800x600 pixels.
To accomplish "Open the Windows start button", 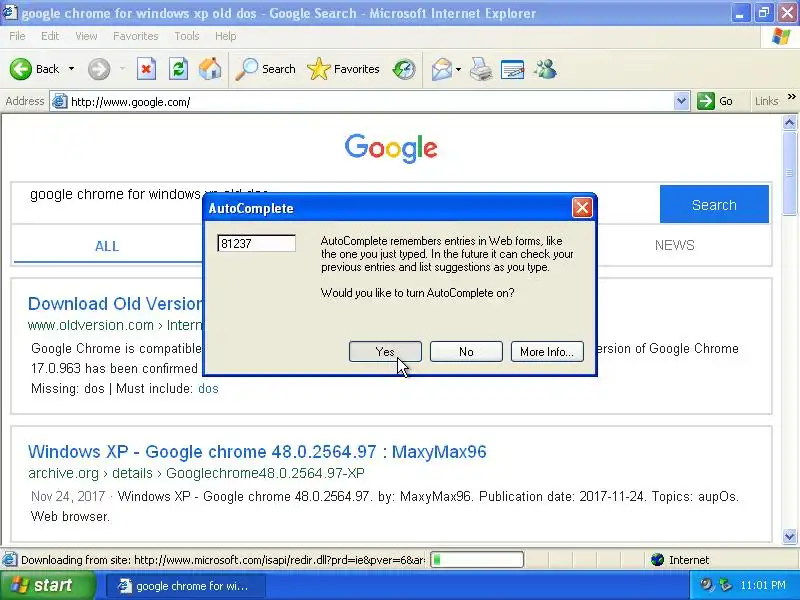I will point(46,585).
